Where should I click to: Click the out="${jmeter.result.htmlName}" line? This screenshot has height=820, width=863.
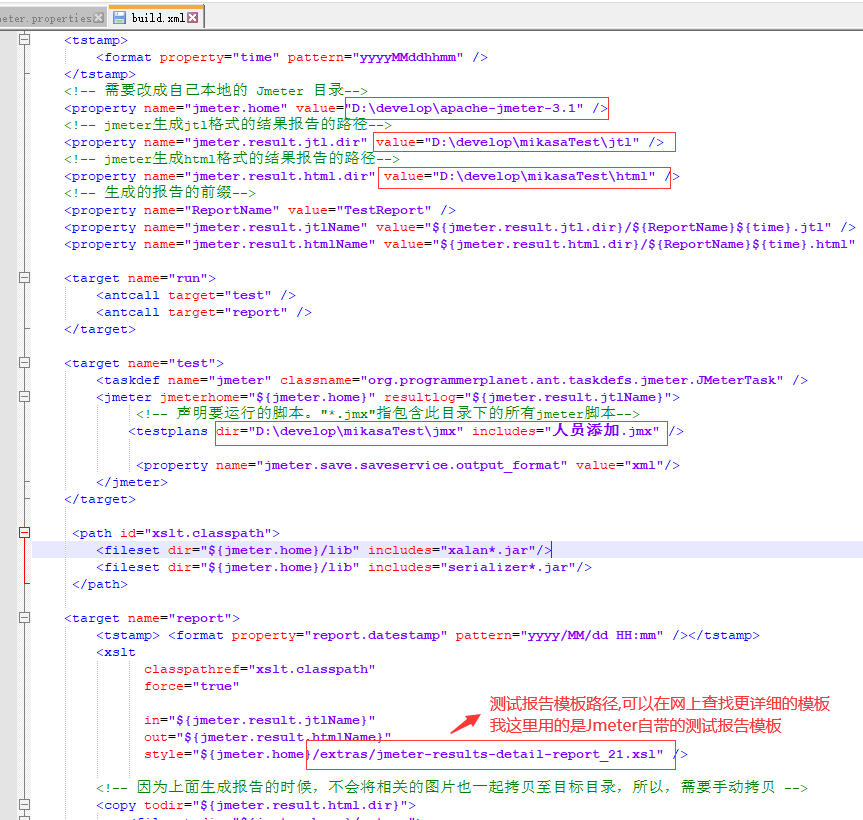tap(267, 737)
